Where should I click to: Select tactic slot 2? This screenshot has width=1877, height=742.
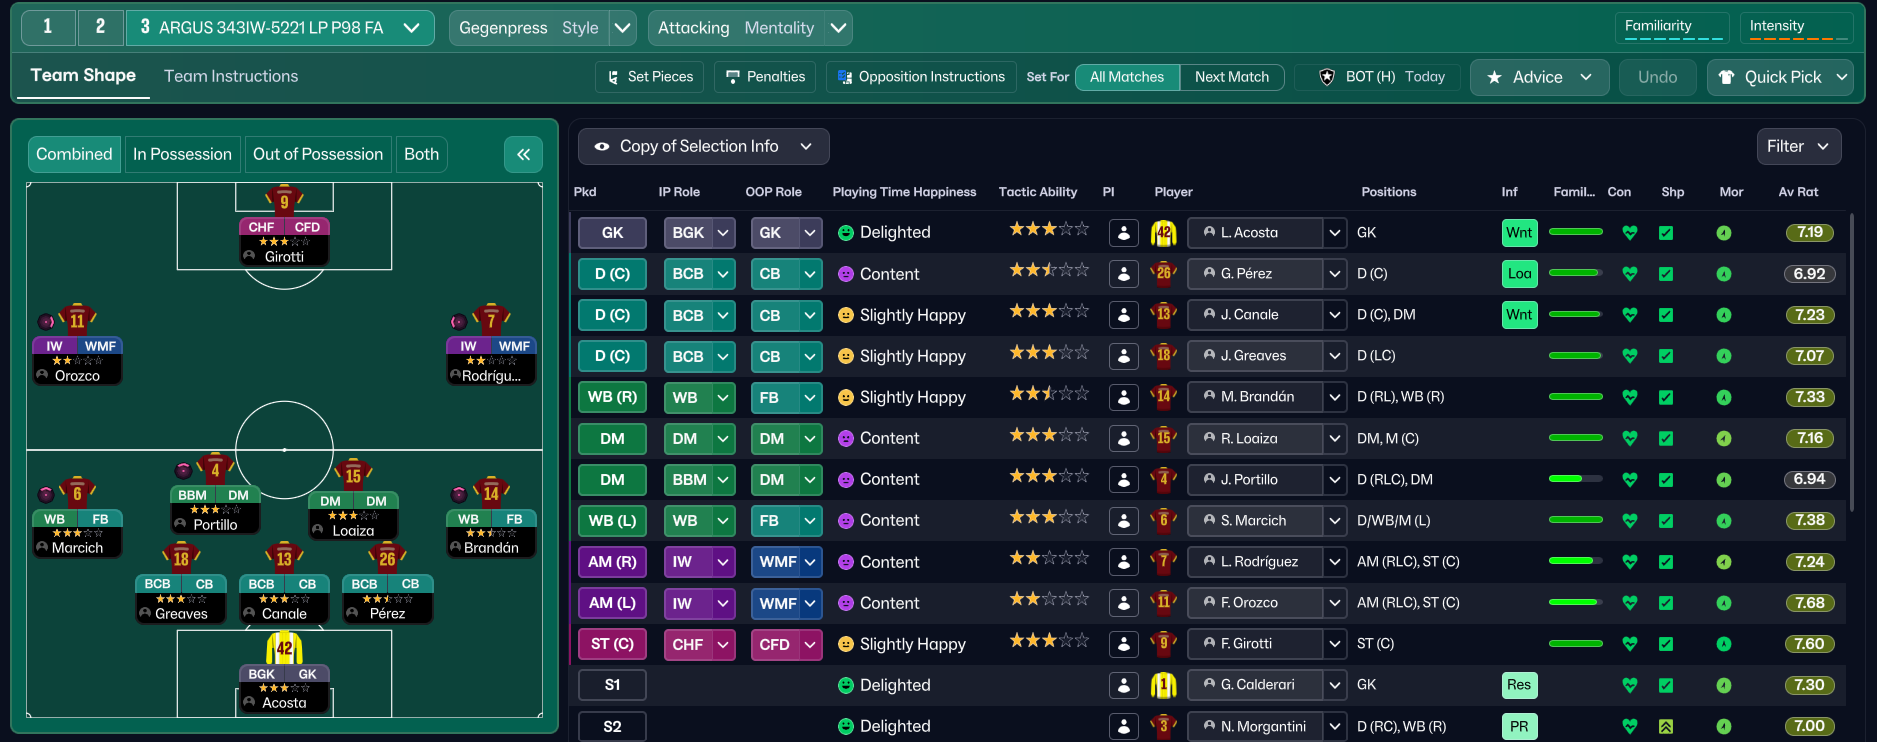tap(100, 27)
